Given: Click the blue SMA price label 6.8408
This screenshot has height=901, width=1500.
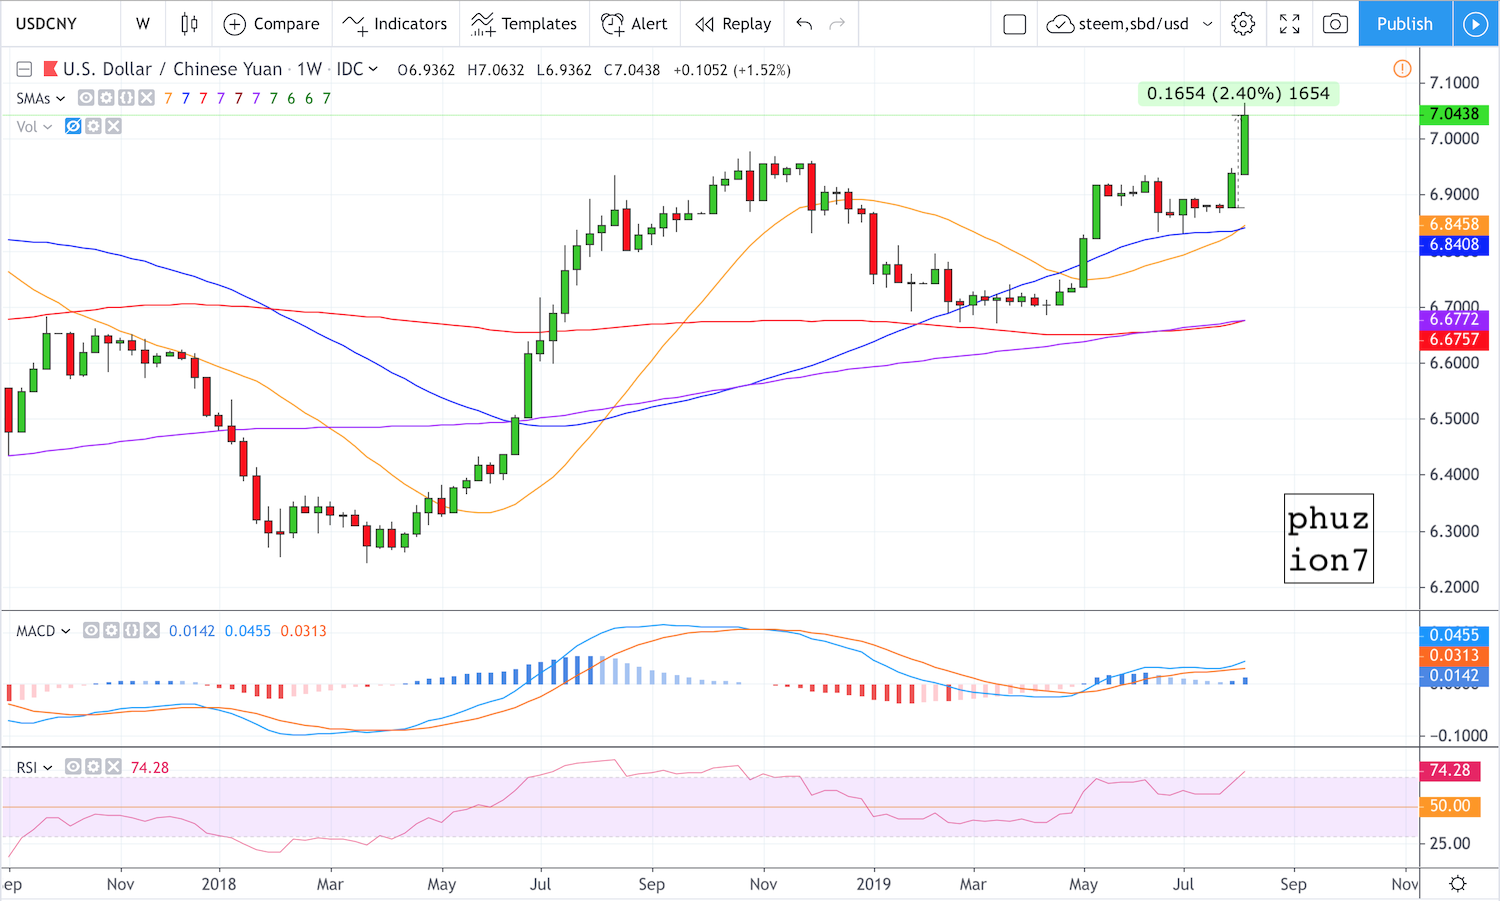Looking at the screenshot, I should [1454, 244].
